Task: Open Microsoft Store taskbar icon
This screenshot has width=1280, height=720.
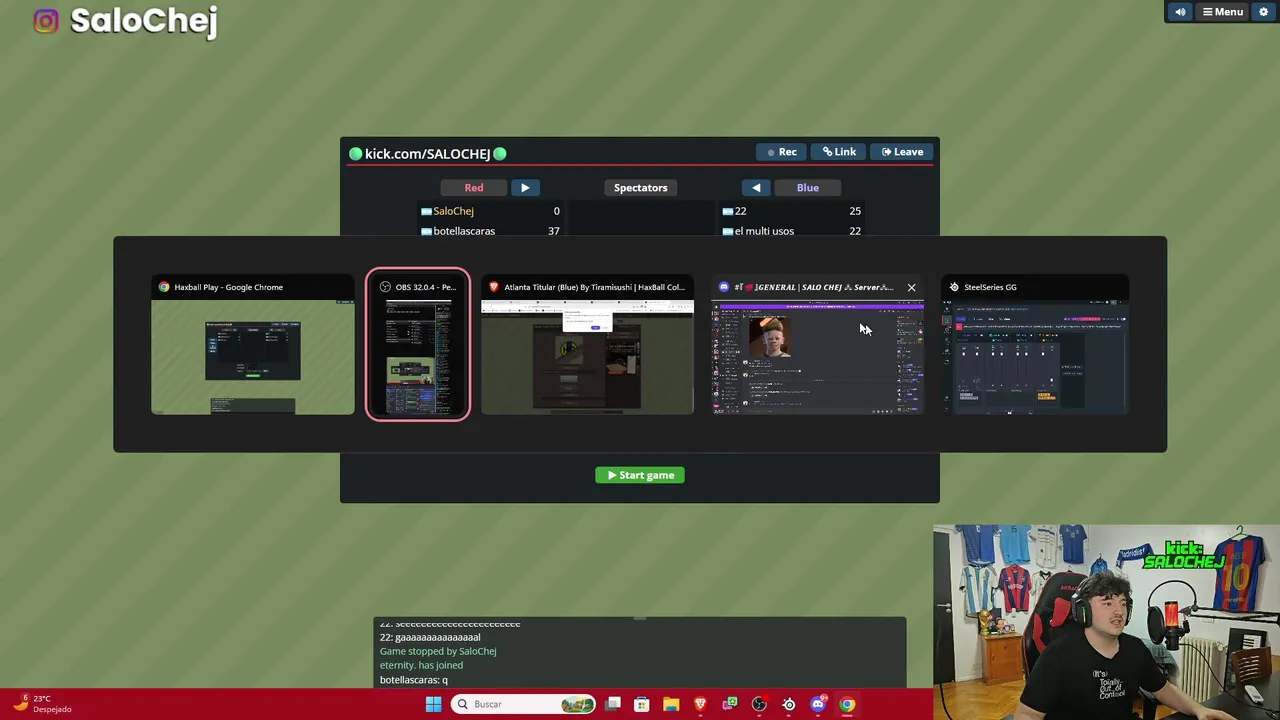Action: tap(642, 704)
